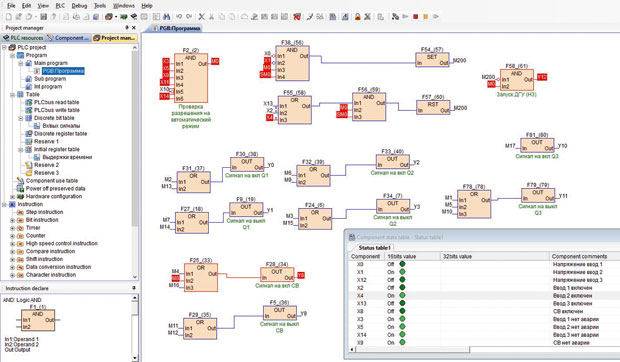620x362 pixels.
Task: Pin the Instruction declare panel
Action: [x=134, y=288]
